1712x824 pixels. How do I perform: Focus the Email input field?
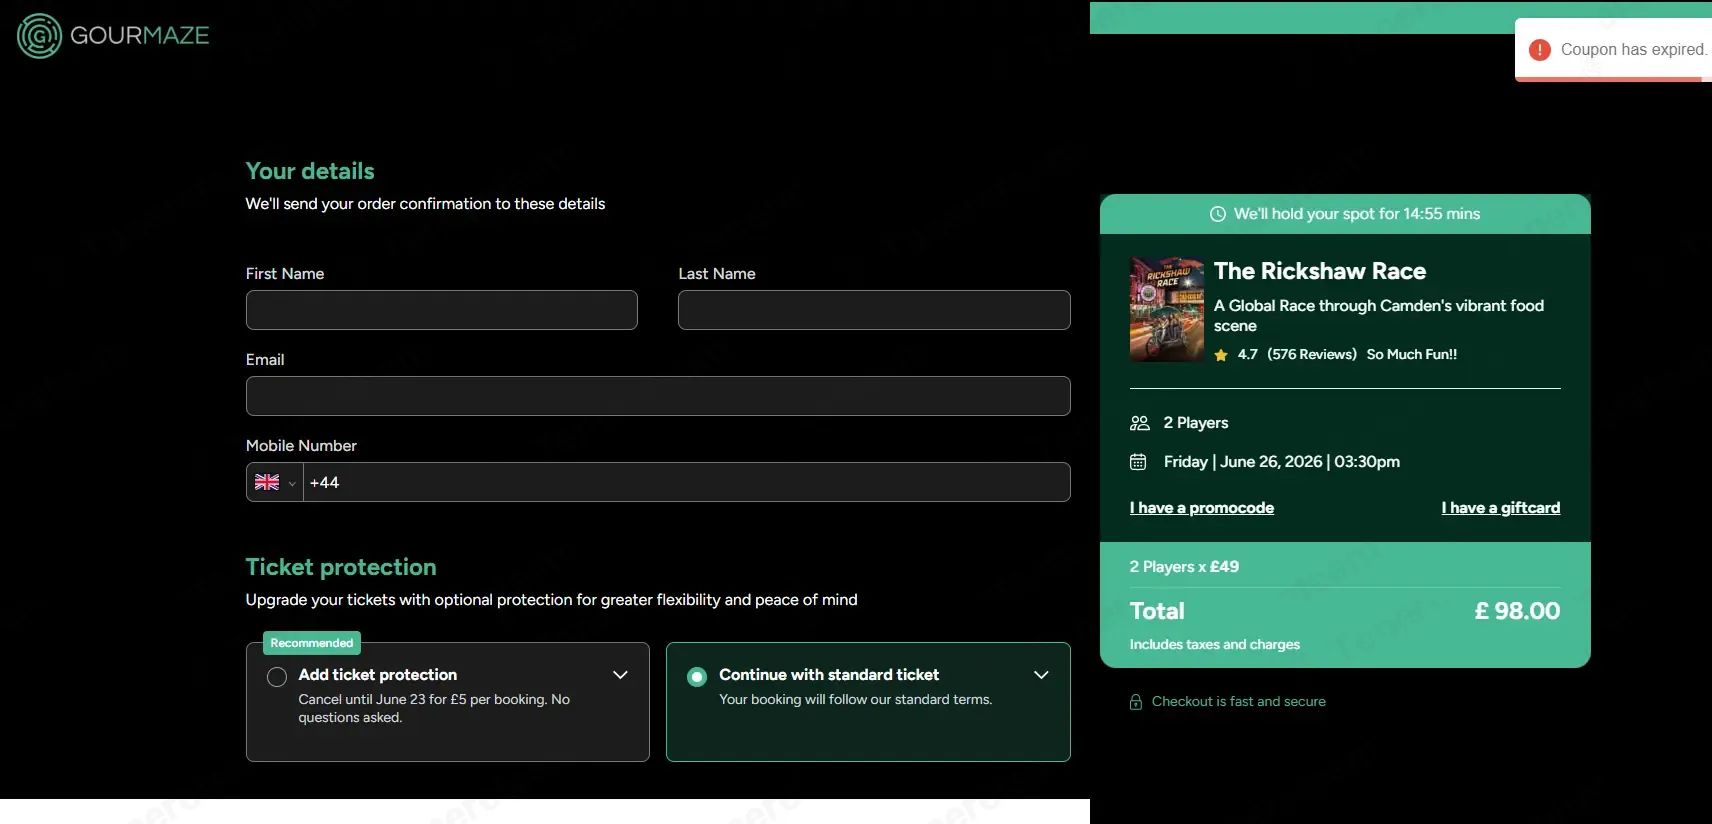658,396
